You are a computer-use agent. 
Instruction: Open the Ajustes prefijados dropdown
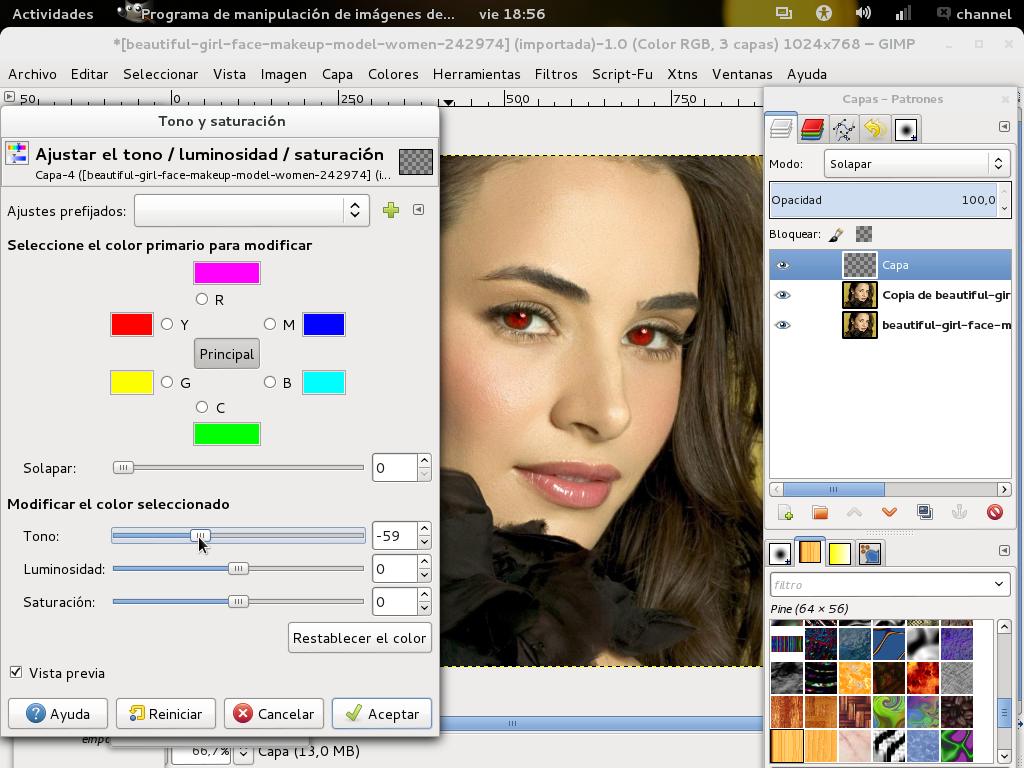click(x=252, y=211)
